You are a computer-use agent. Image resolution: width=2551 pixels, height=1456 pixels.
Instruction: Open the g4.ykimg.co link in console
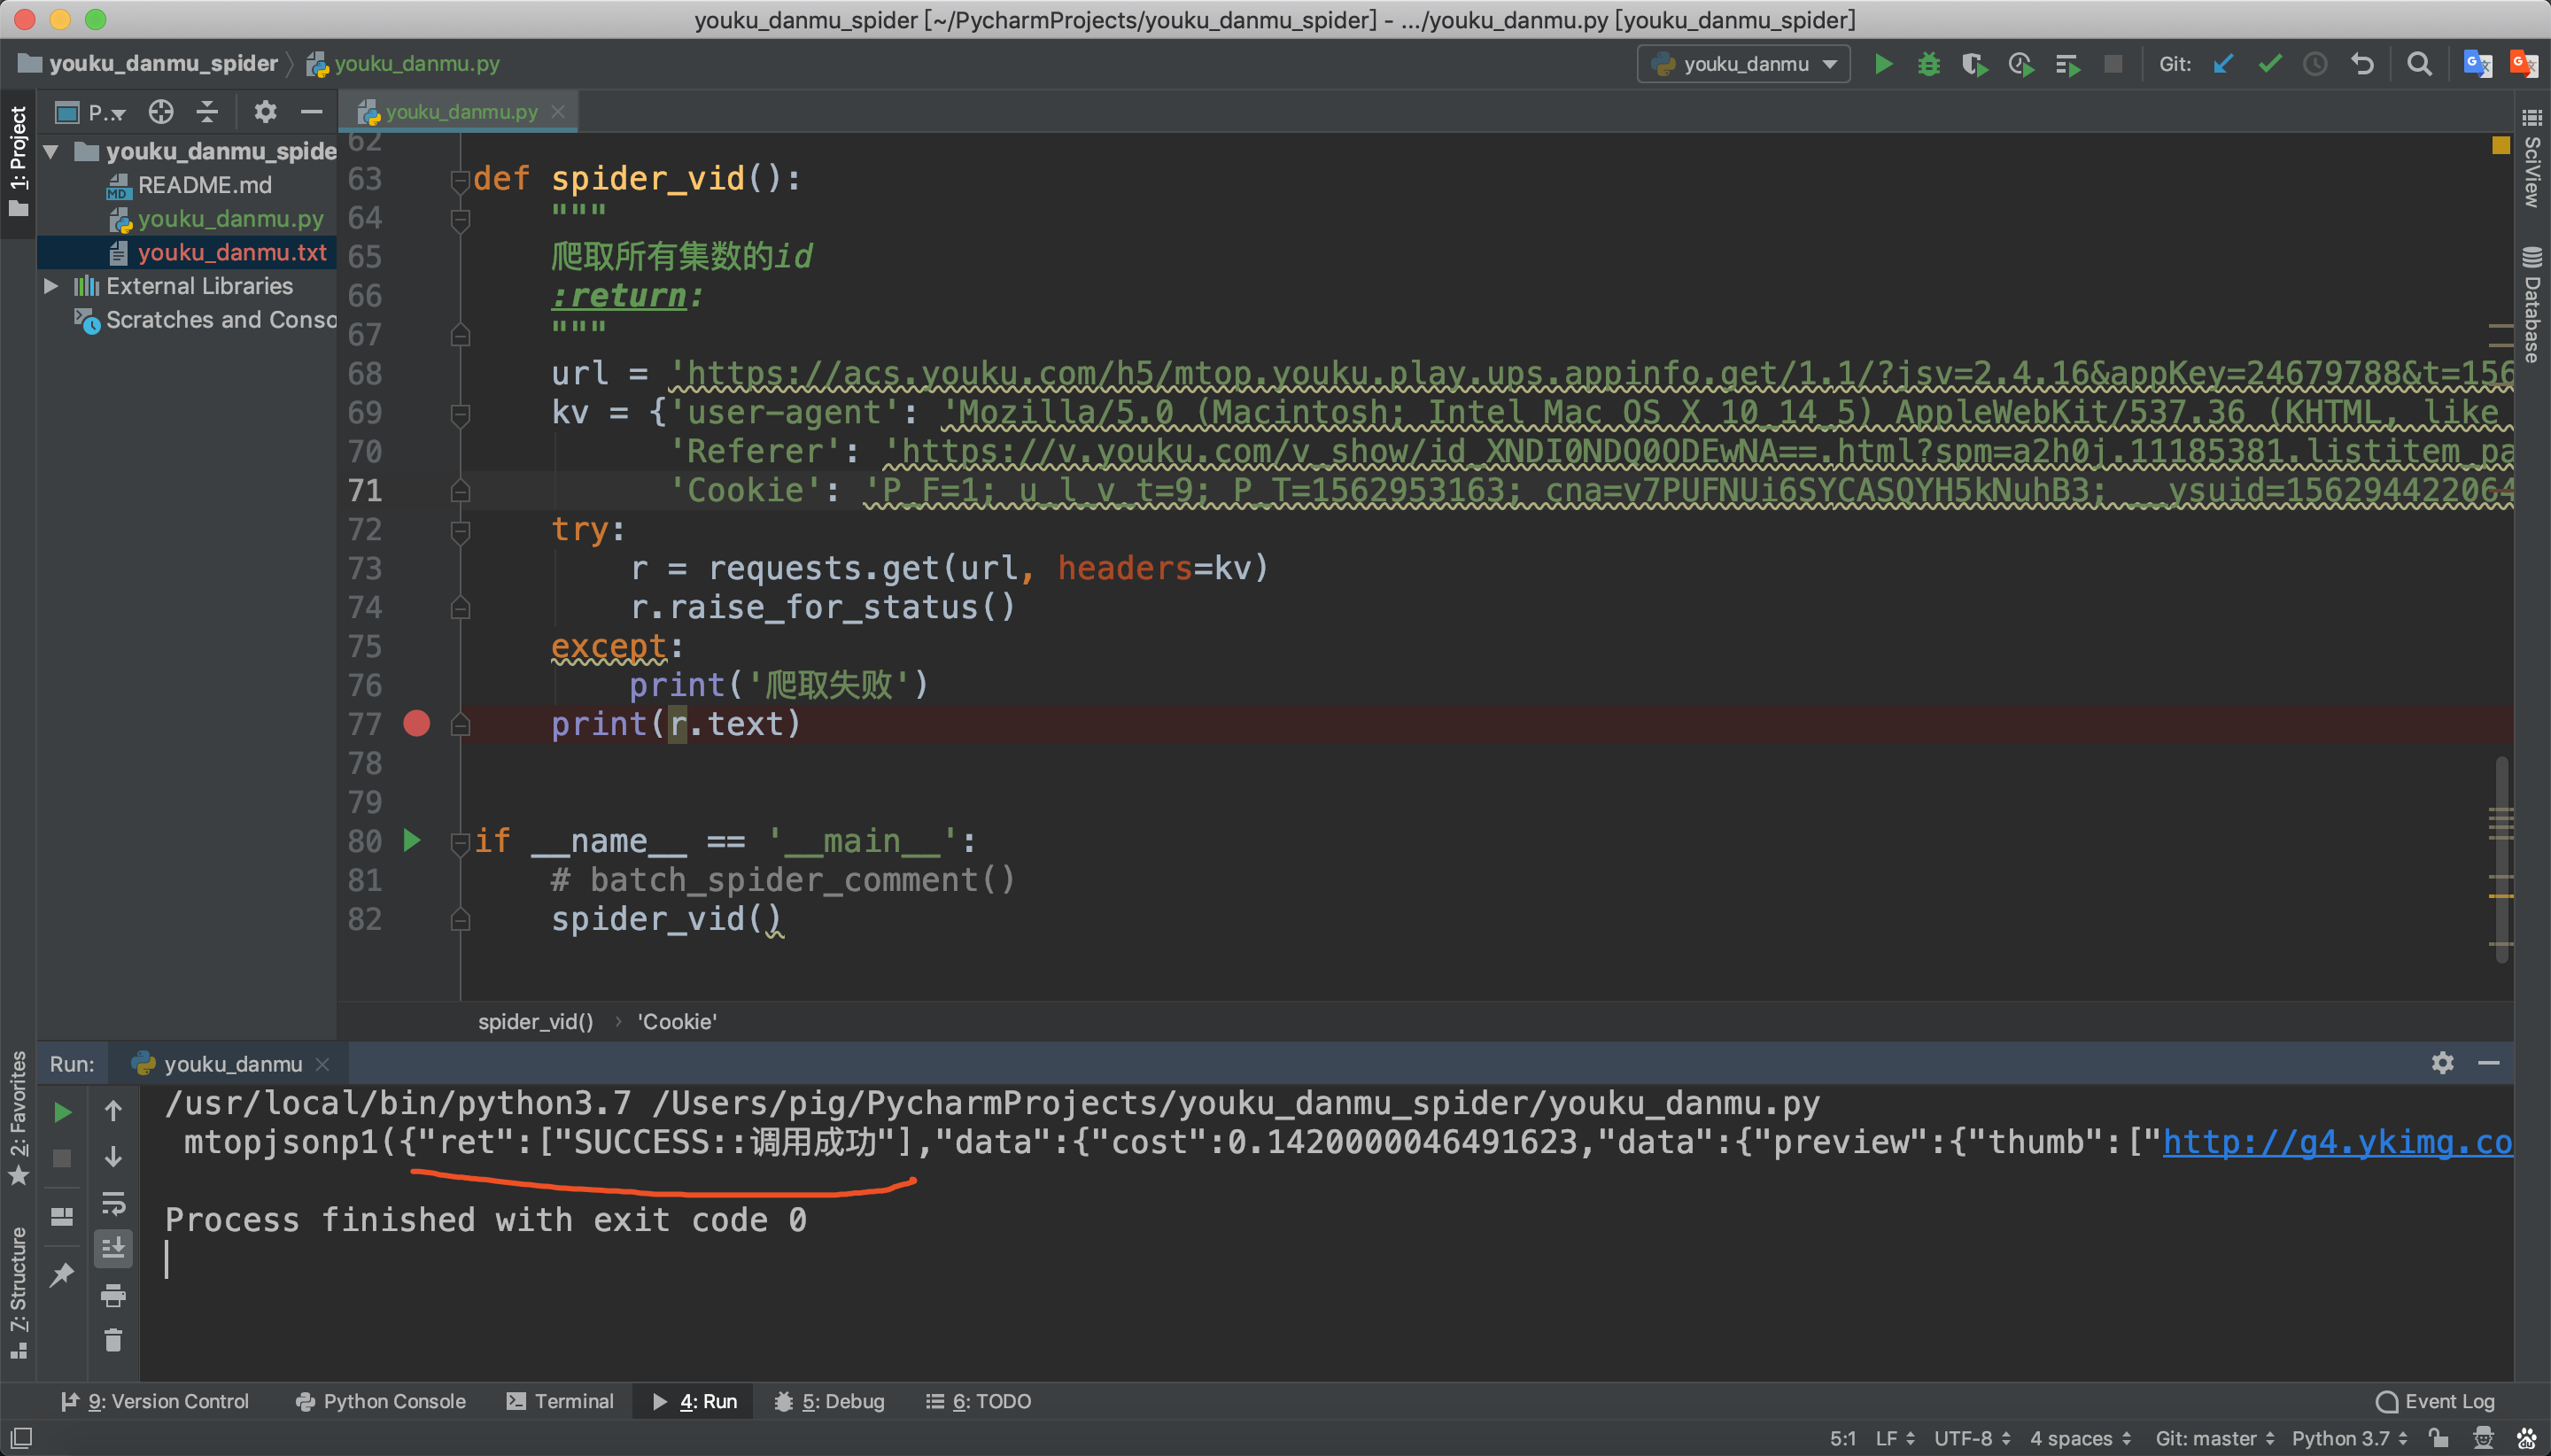[2337, 1142]
